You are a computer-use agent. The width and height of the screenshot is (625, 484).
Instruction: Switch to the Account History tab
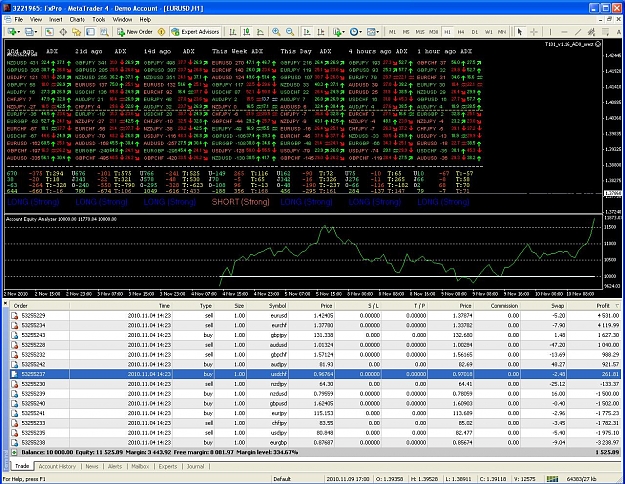[x=57, y=466]
